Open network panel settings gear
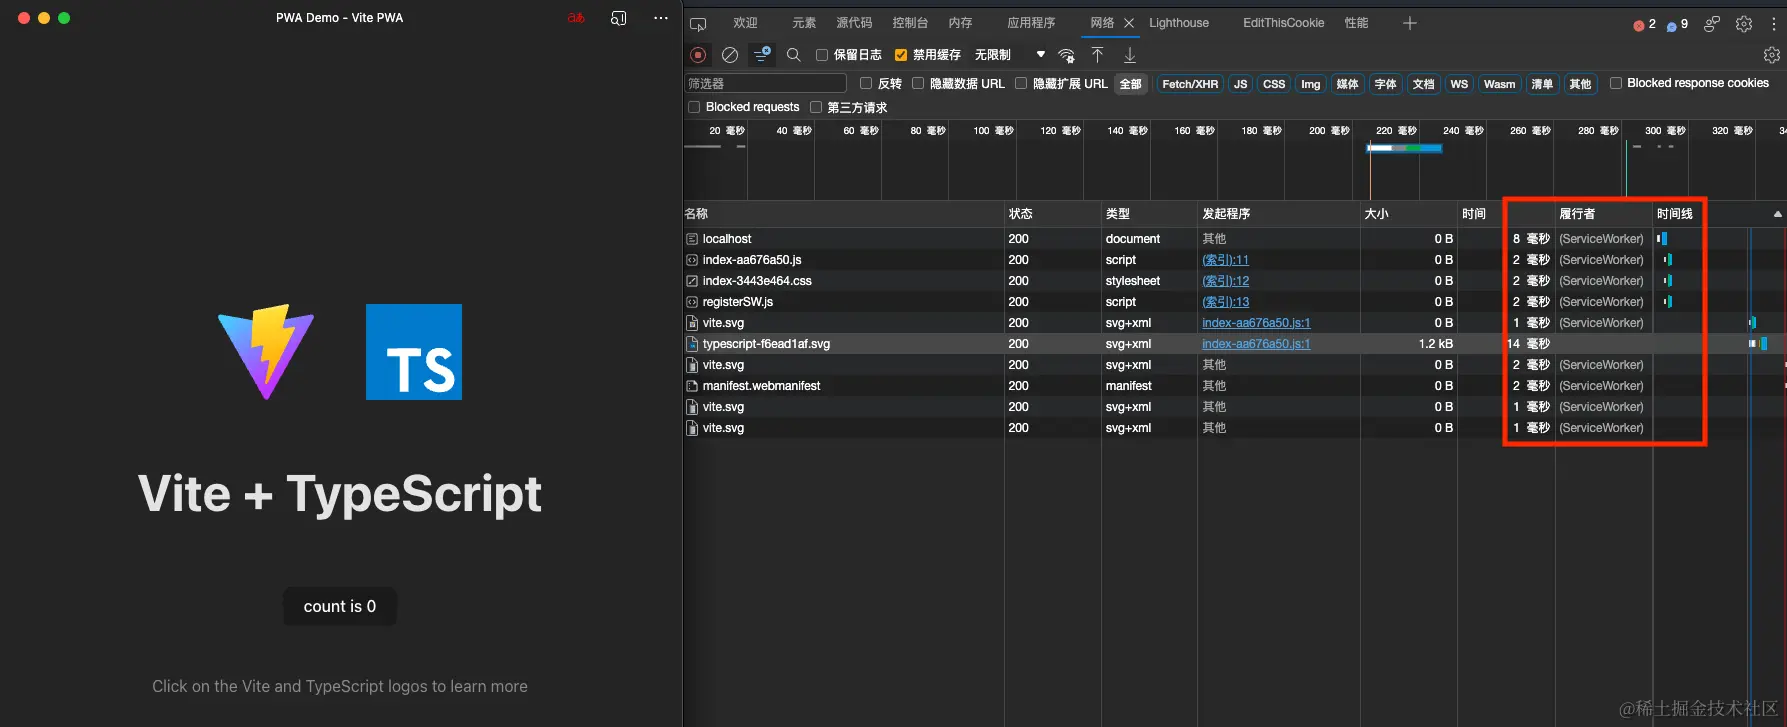The image size is (1787, 727). pos(1771,55)
